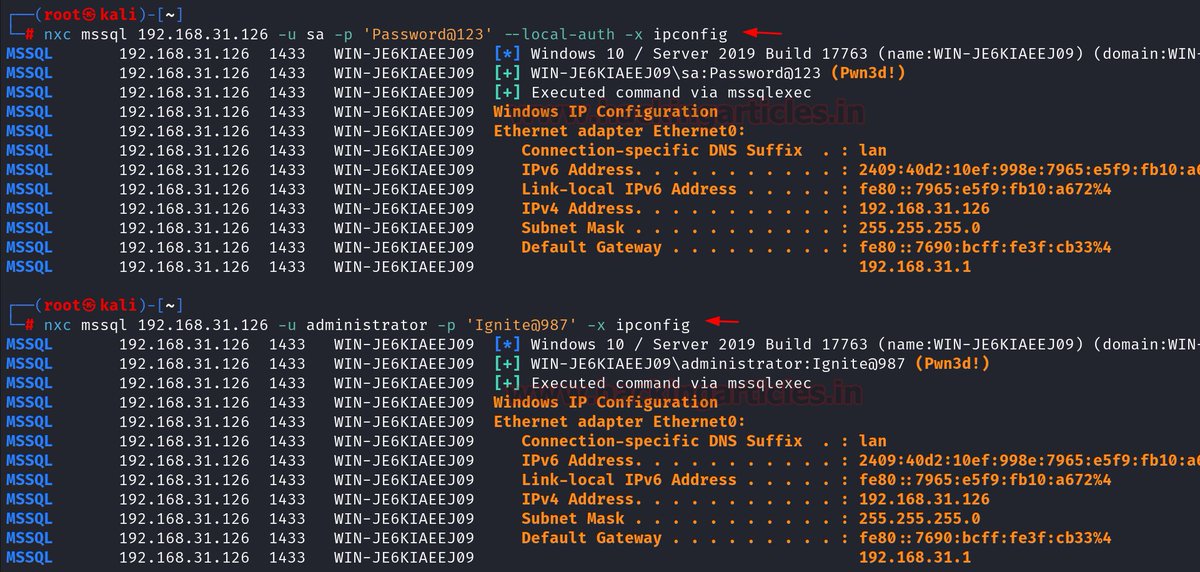Select 'Default Gateway' label in the administrator output
This screenshot has height=572, width=1200.
591,538
